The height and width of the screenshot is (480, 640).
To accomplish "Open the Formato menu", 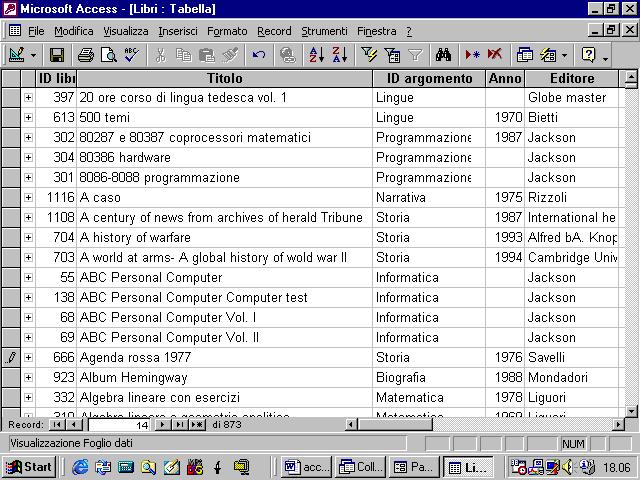I will (x=227, y=31).
